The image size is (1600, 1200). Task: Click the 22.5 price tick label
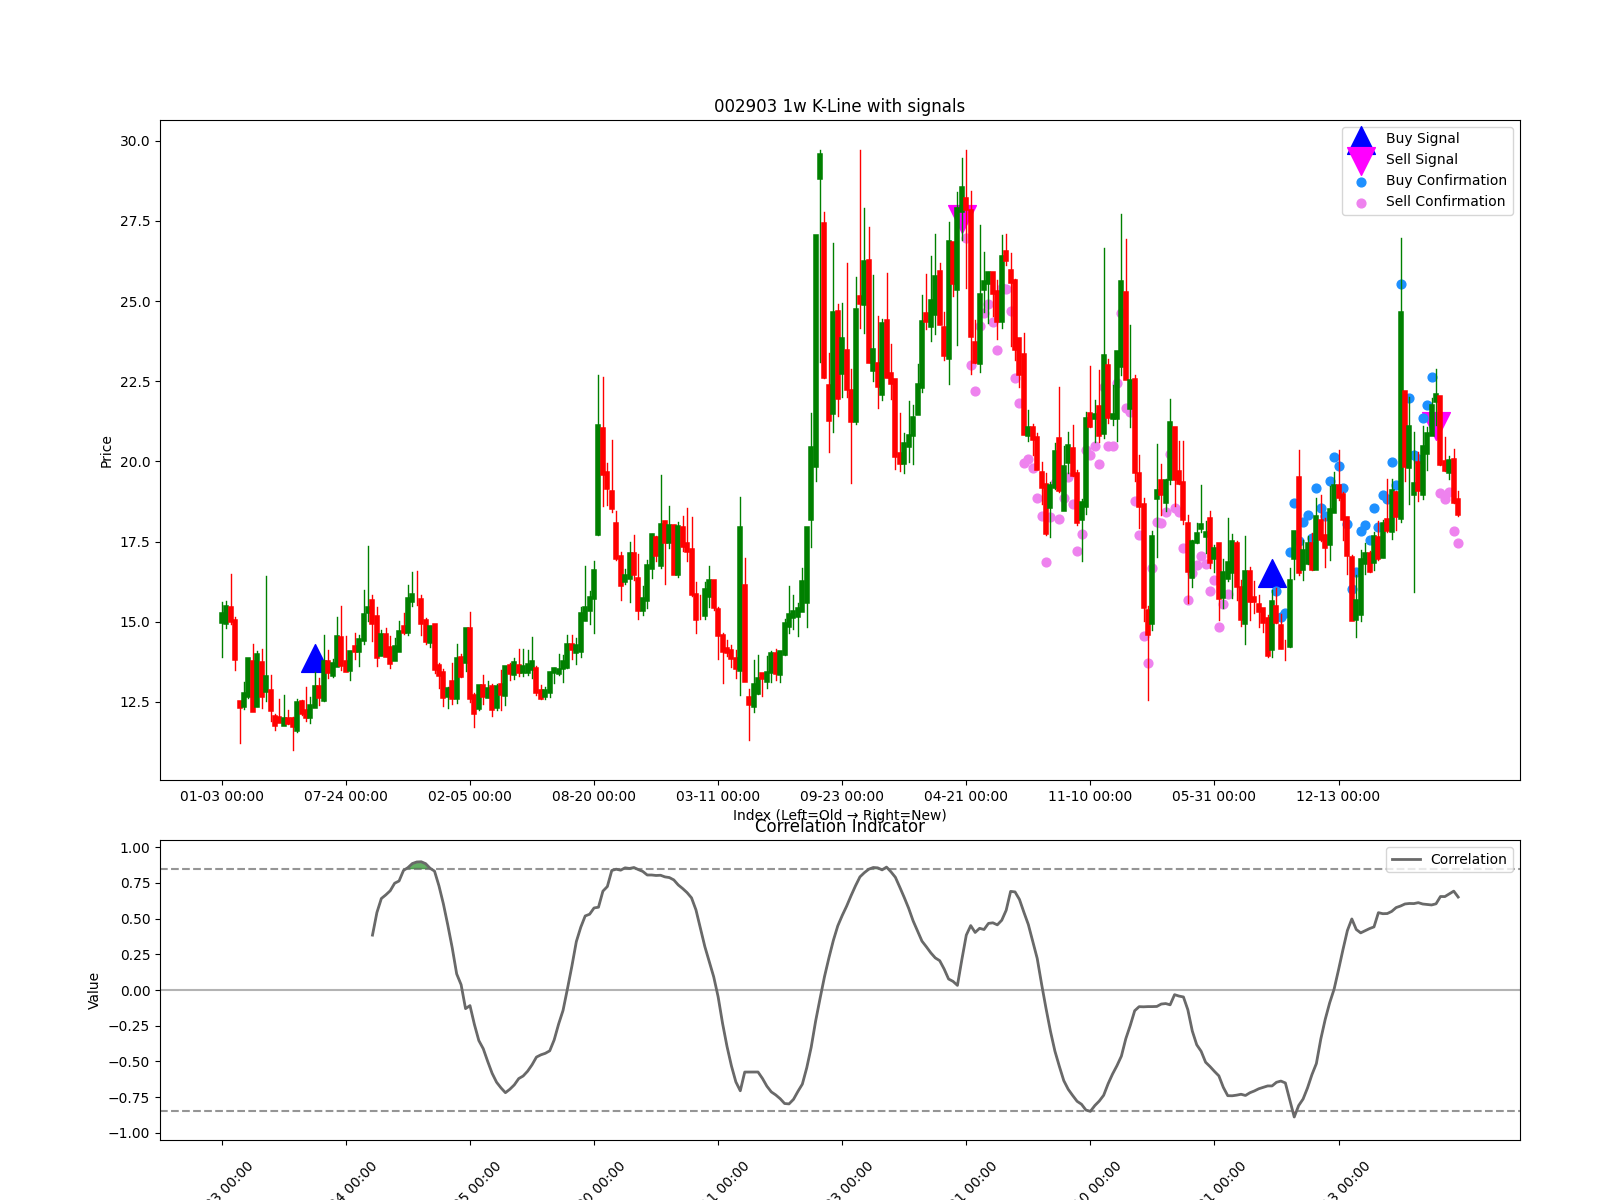click(x=134, y=382)
